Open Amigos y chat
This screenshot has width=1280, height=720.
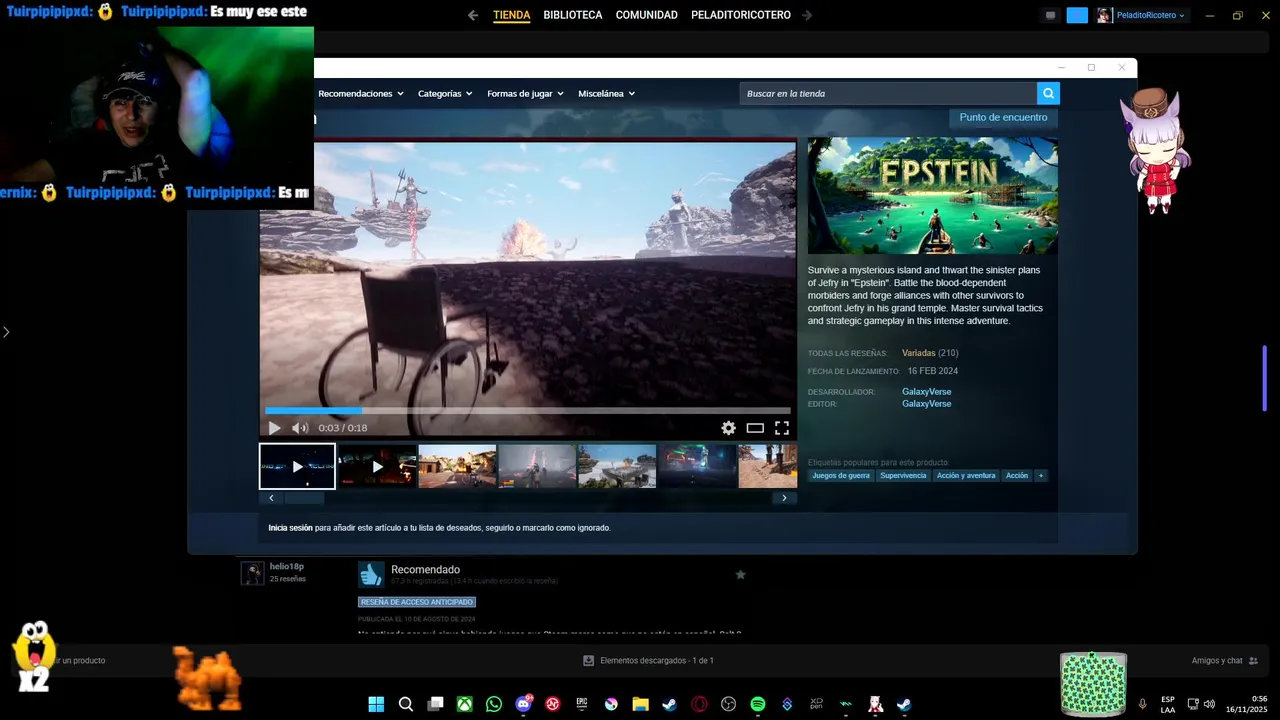pos(1225,661)
